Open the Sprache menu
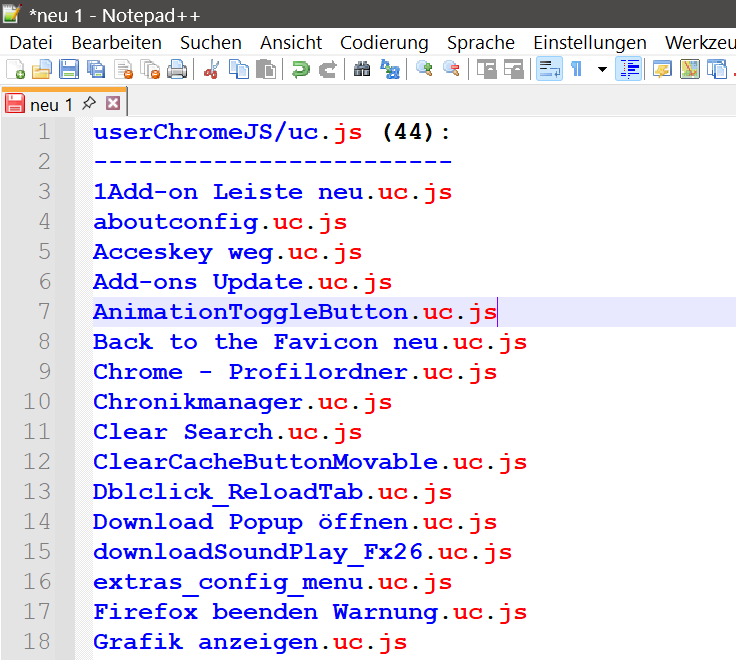This screenshot has height=660, width=736. [x=481, y=43]
